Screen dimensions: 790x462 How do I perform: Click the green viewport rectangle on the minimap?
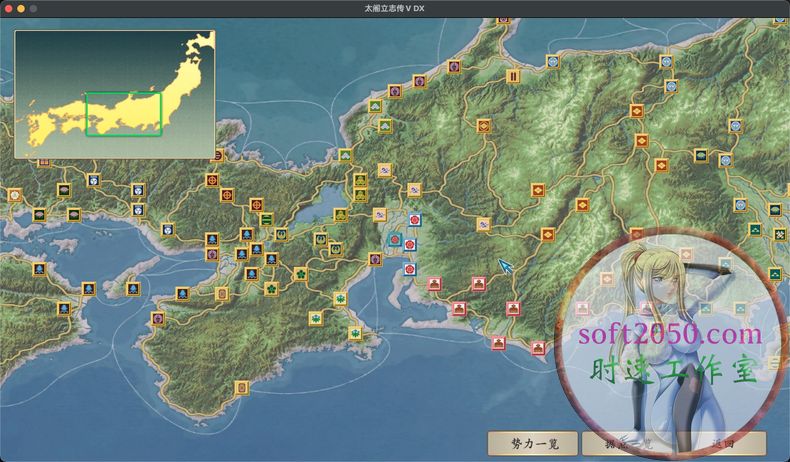123,114
